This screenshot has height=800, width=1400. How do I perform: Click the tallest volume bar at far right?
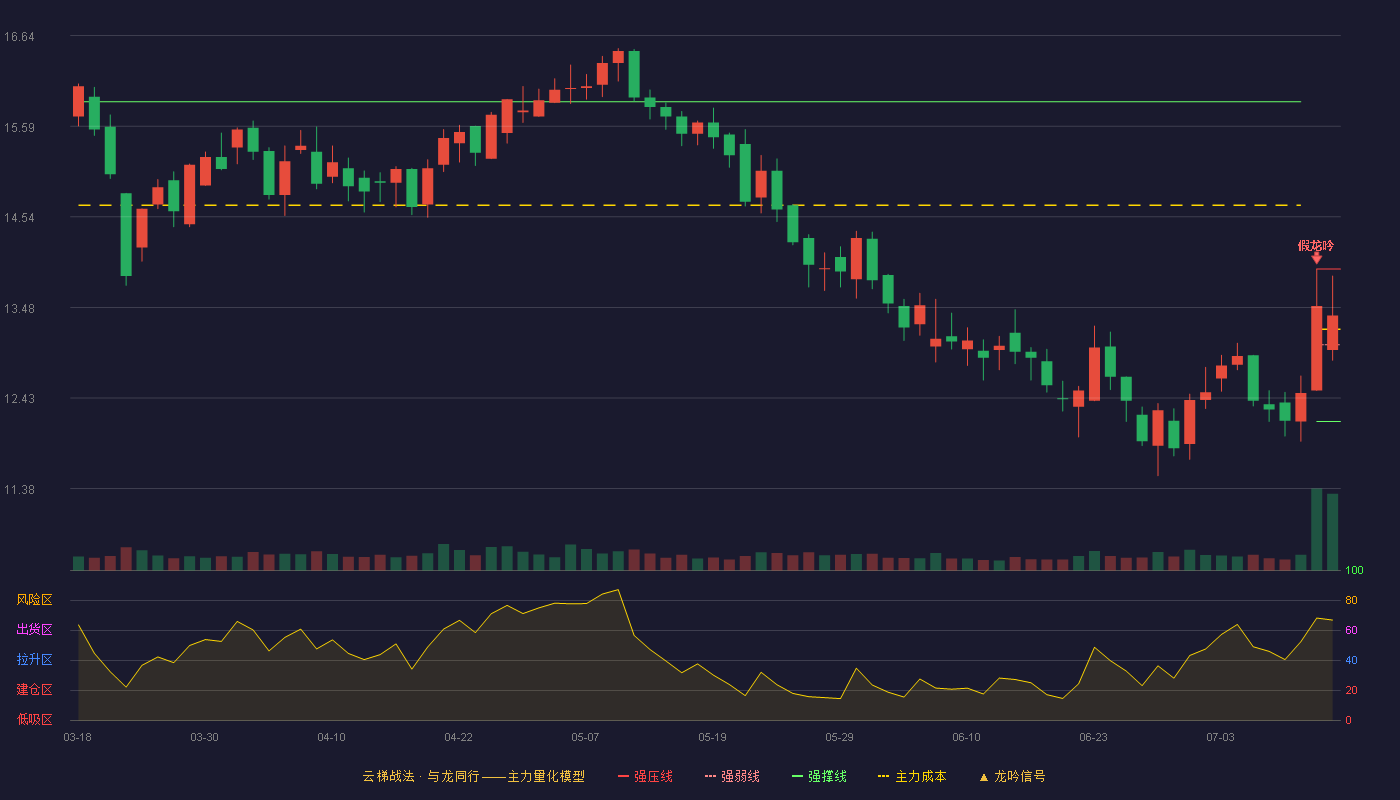tap(1316, 529)
